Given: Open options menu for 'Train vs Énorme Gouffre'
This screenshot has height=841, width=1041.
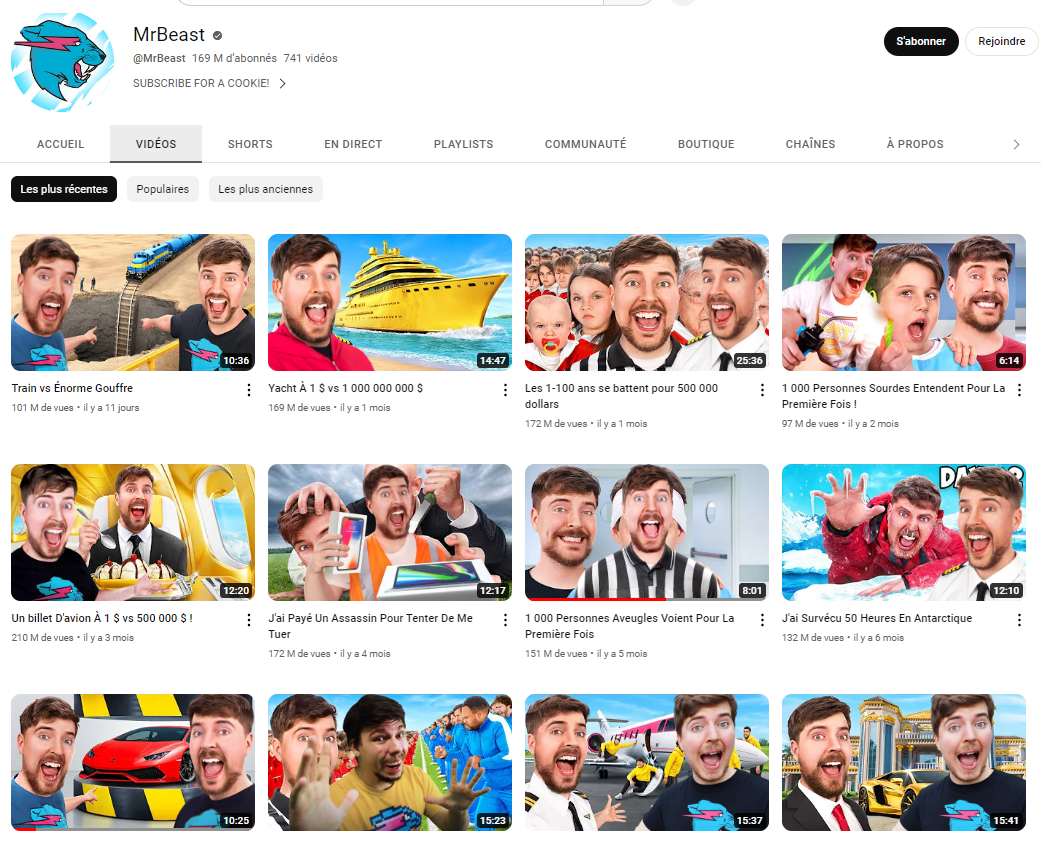Looking at the screenshot, I should pyautogui.click(x=249, y=390).
